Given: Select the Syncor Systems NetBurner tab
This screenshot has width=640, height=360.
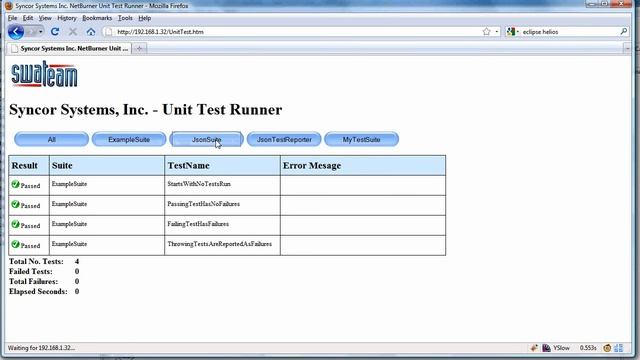Looking at the screenshot, I should point(69,49).
